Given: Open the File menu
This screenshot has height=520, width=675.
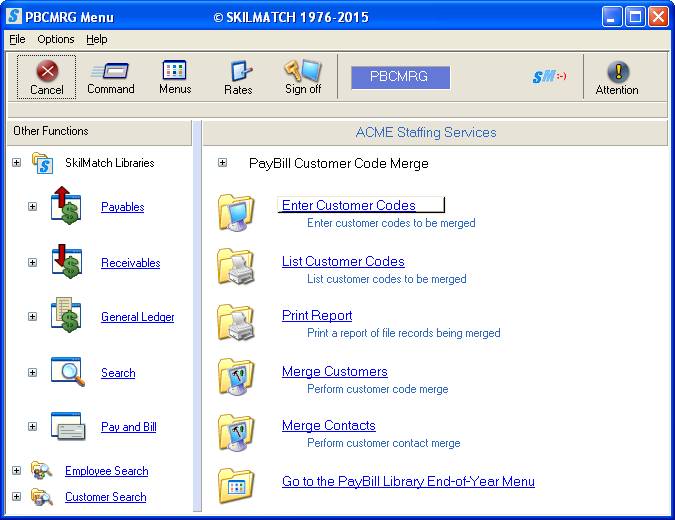Looking at the screenshot, I should tap(17, 39).
